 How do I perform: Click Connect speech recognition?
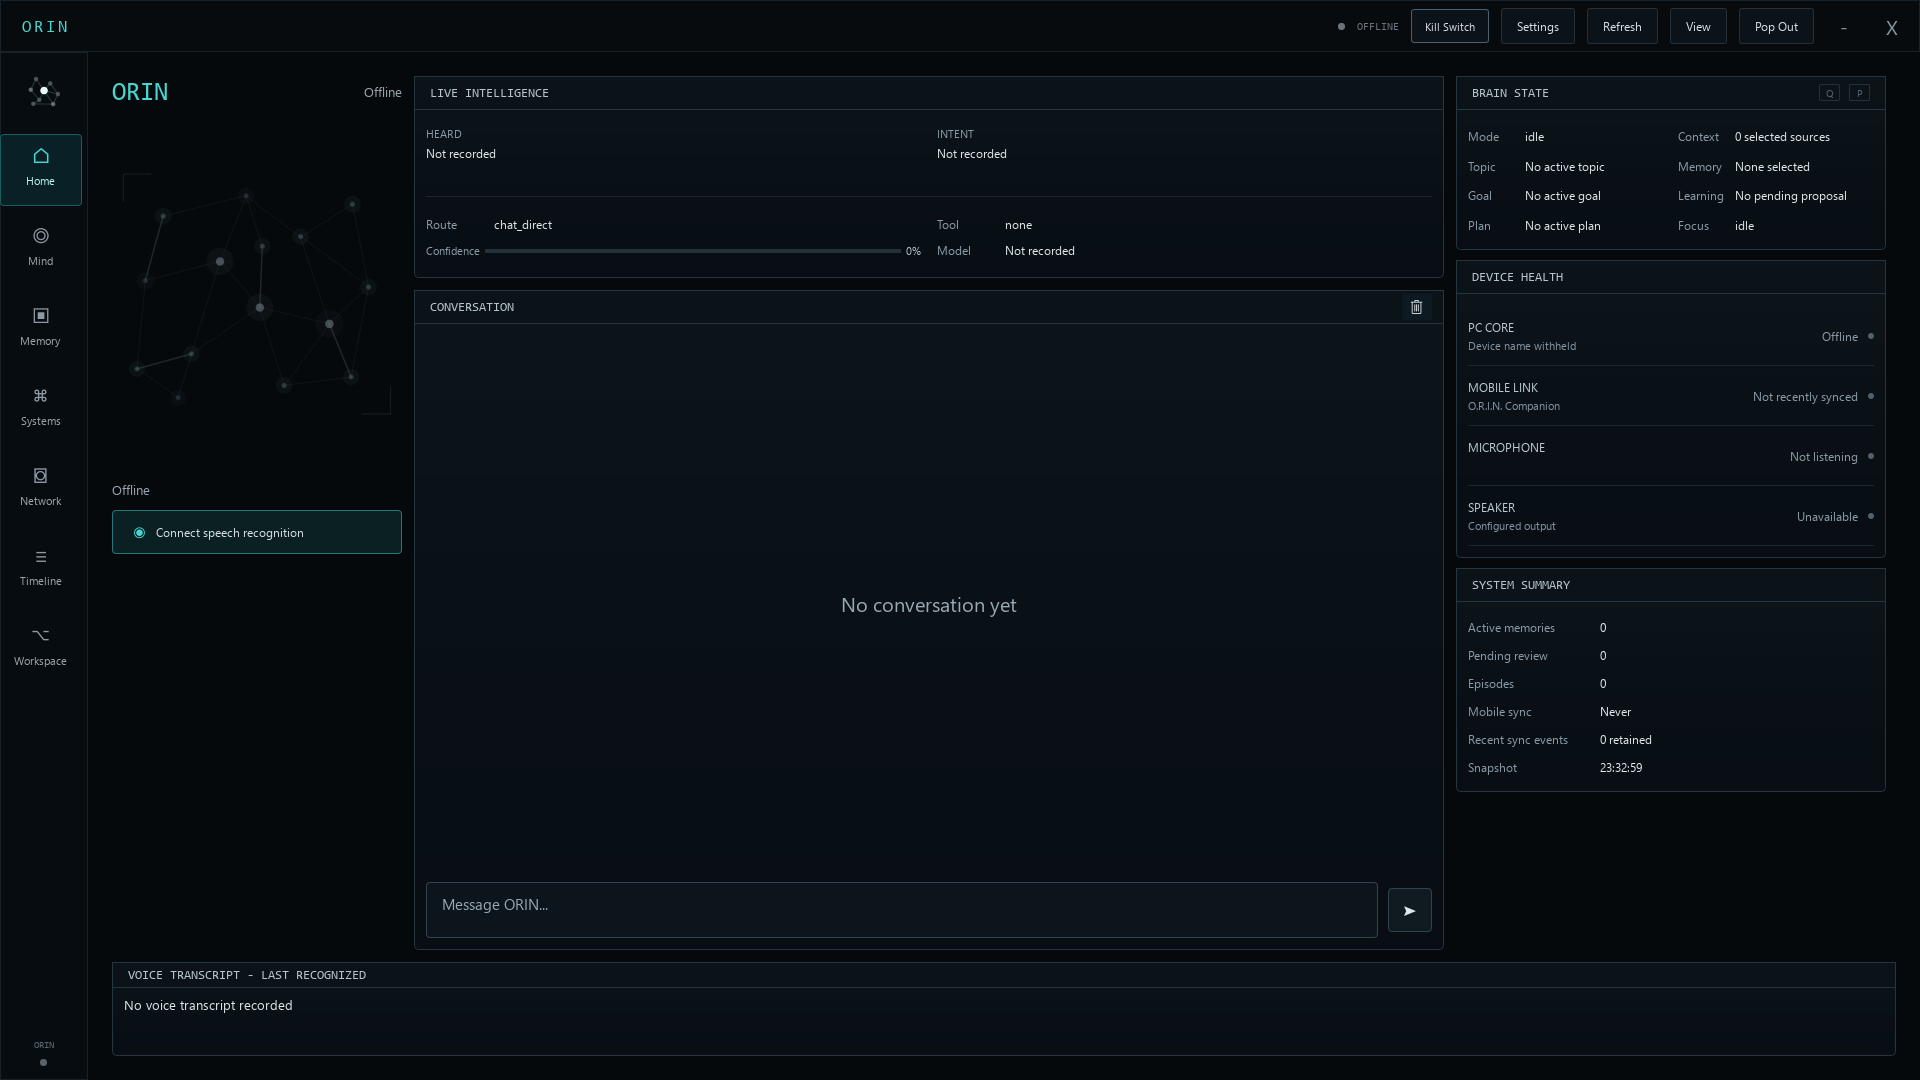pyautogui.click(x=257, y=532)
